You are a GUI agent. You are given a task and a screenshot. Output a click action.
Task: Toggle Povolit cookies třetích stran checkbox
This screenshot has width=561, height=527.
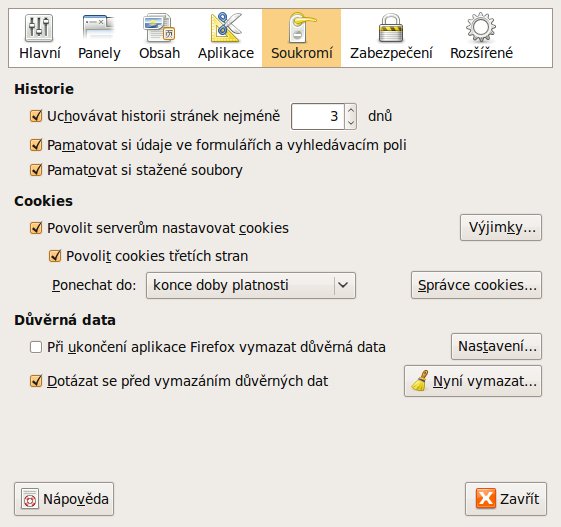click(55, 256)
